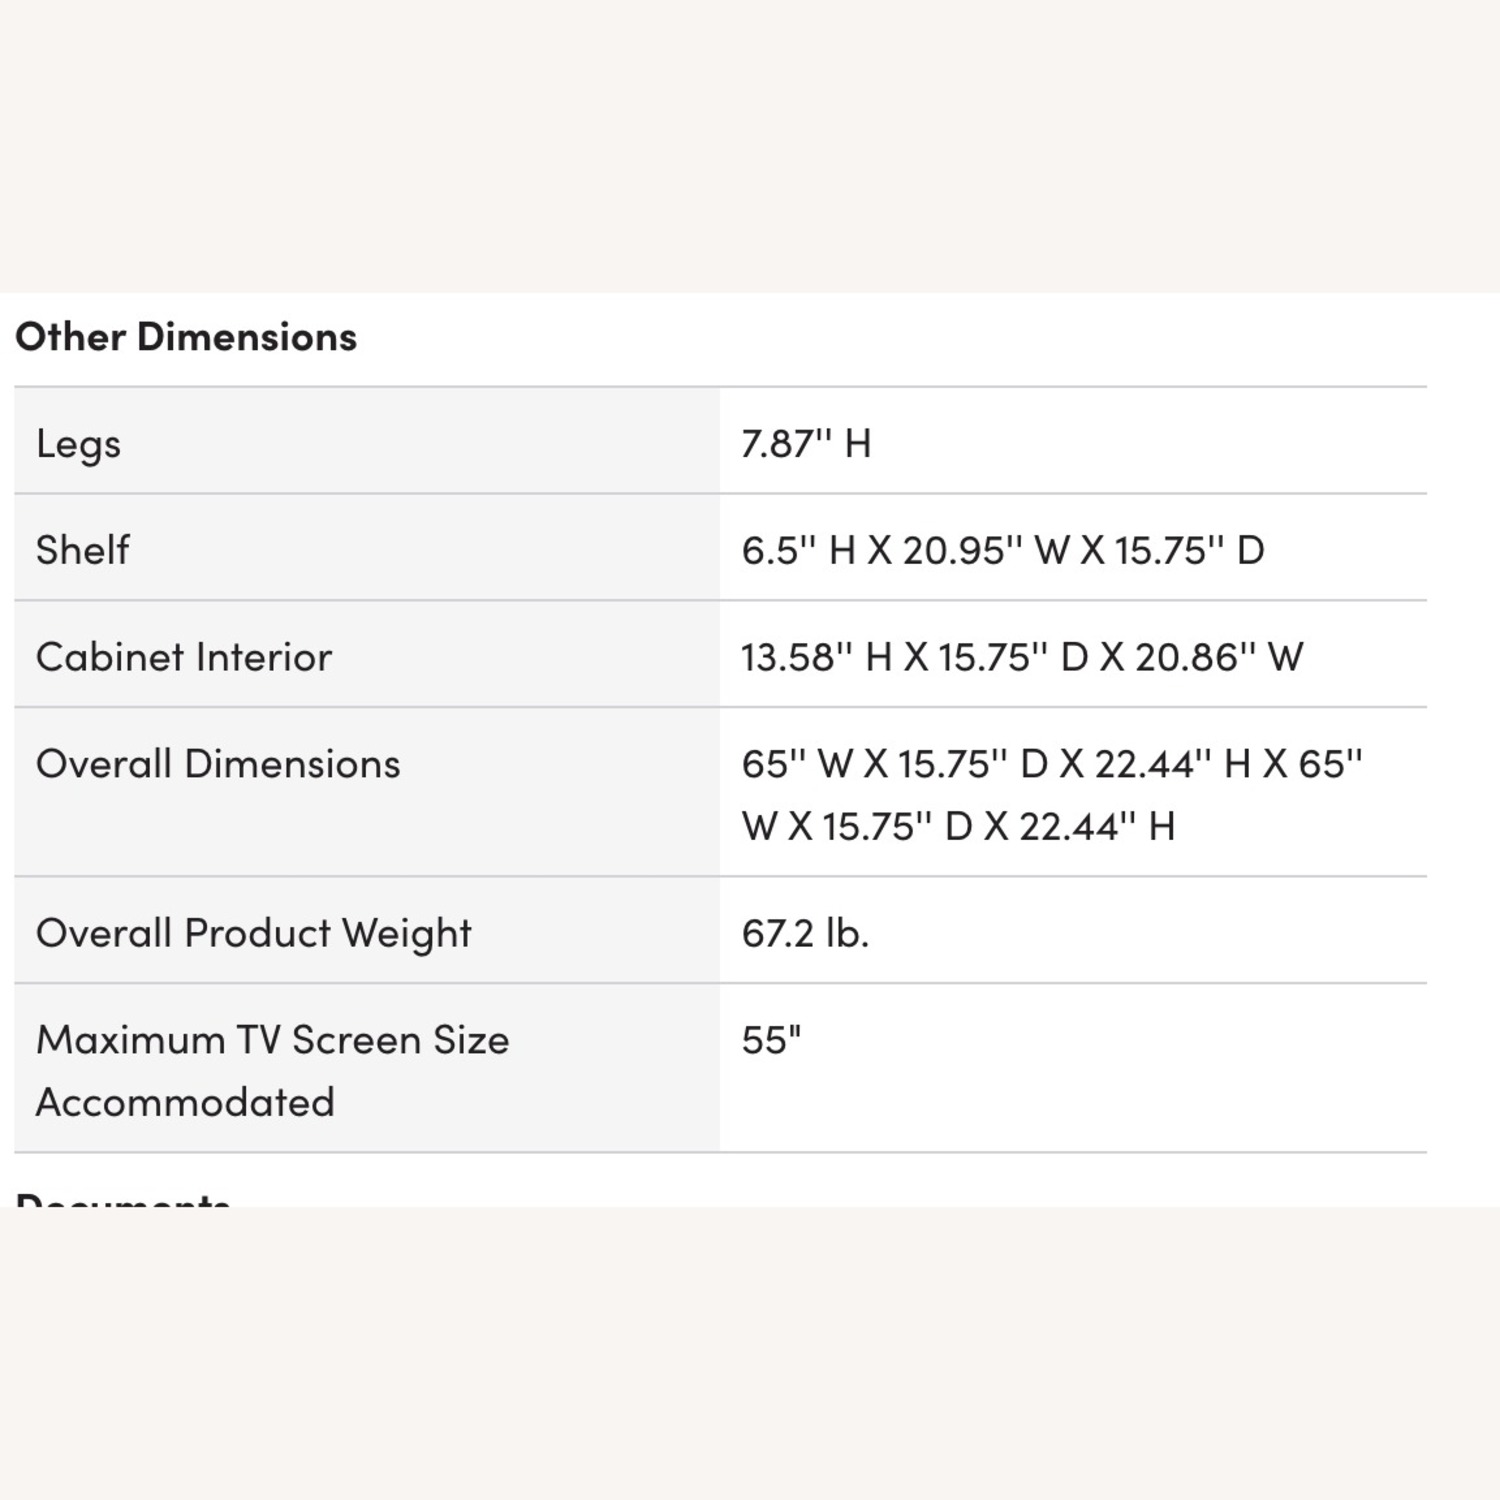Click the first 65'' W overall width

point(797,764)
